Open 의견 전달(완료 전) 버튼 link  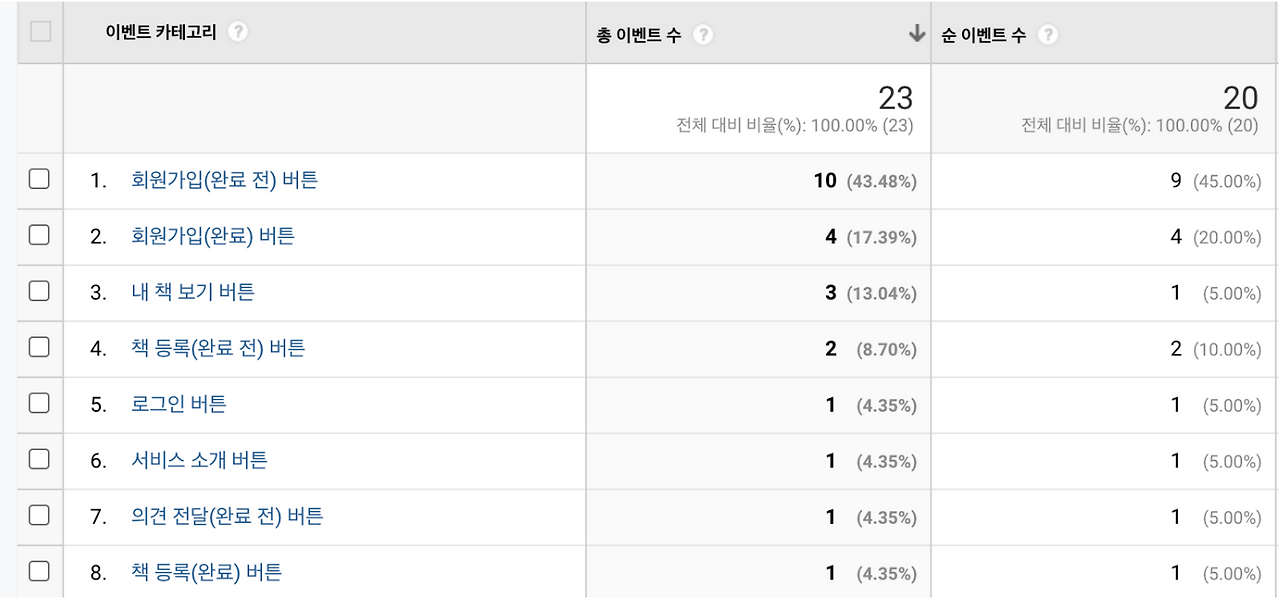[x=227, y=516]
